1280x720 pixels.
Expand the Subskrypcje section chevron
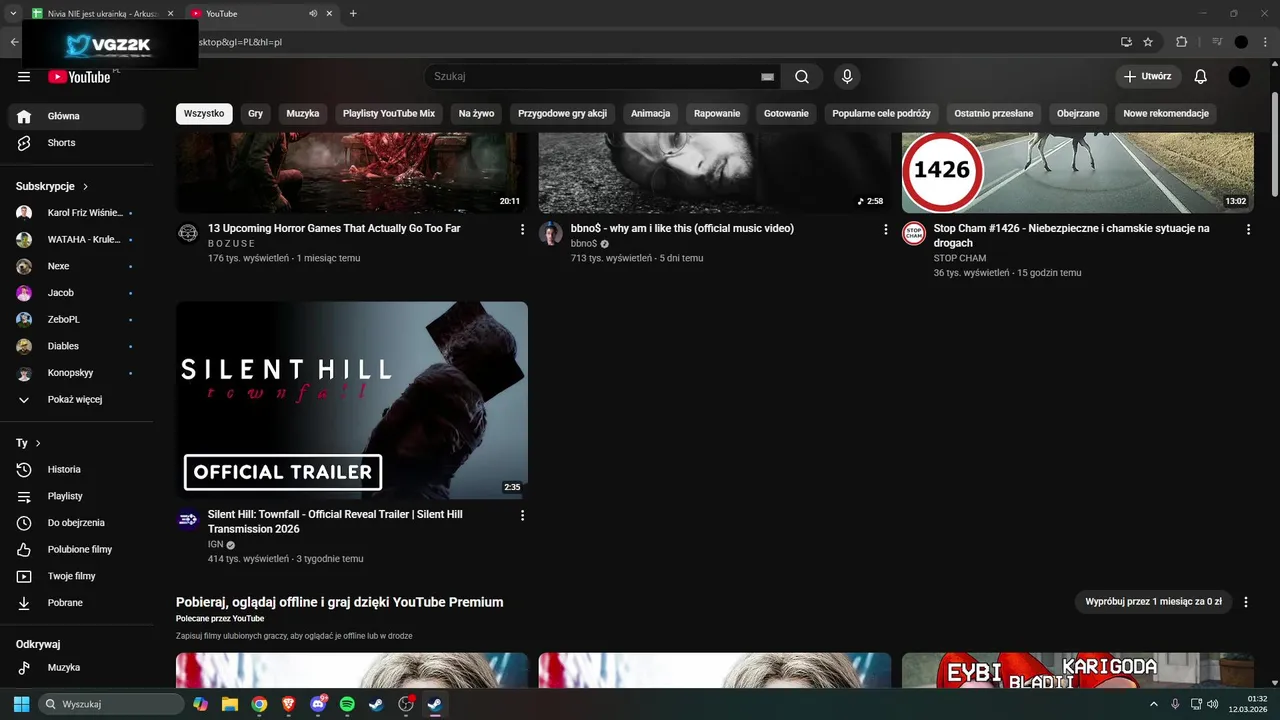pos(86,187)
